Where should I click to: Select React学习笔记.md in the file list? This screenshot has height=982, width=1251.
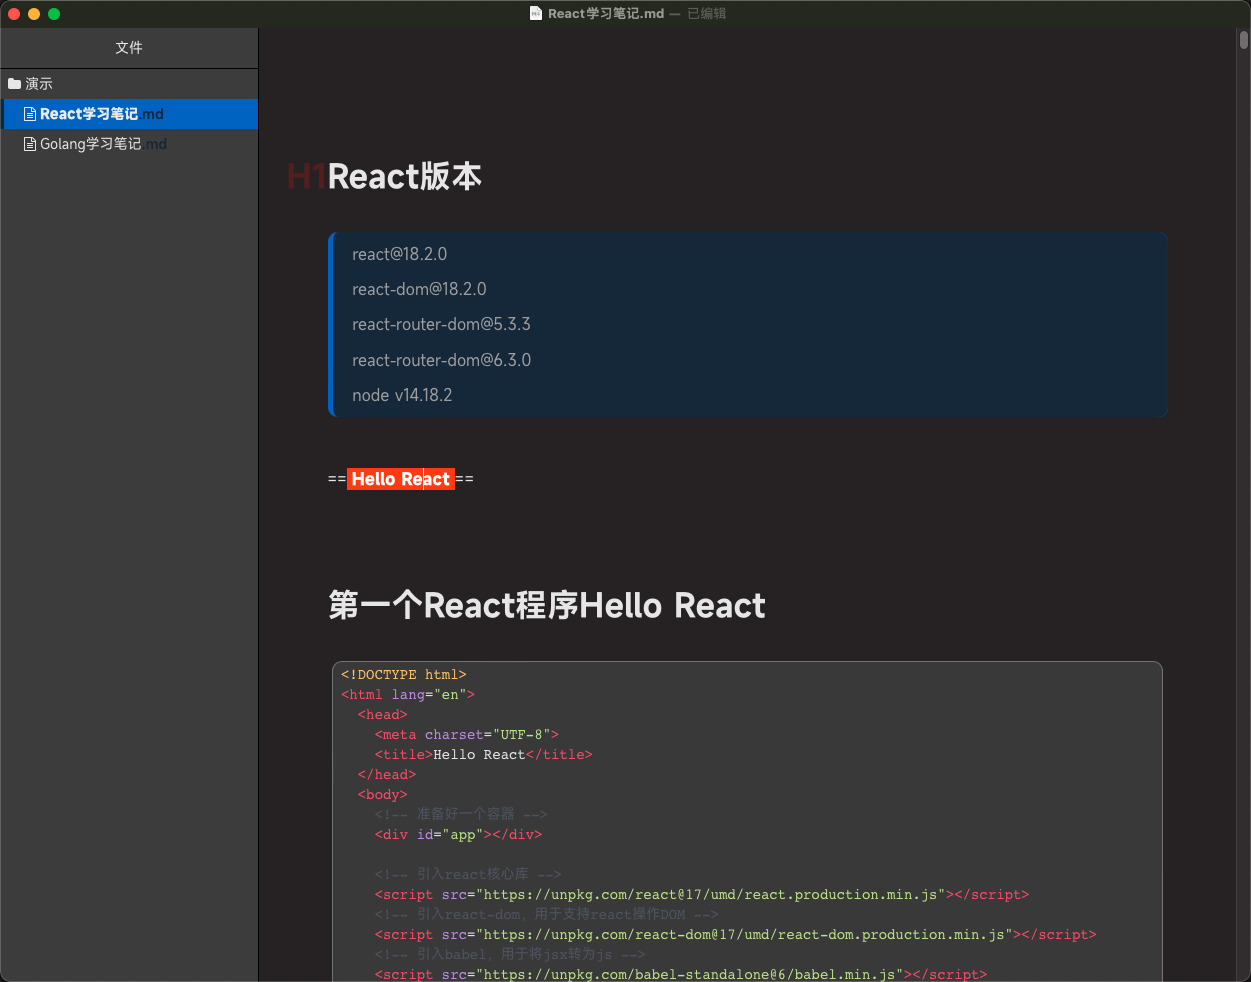(100, 114)
